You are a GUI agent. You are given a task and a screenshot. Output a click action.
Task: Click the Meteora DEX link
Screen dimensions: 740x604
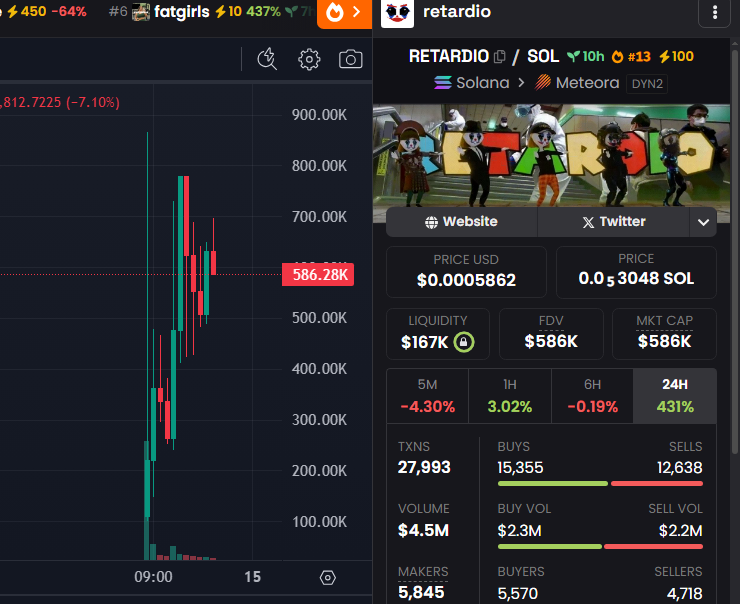tap(577, 83)
